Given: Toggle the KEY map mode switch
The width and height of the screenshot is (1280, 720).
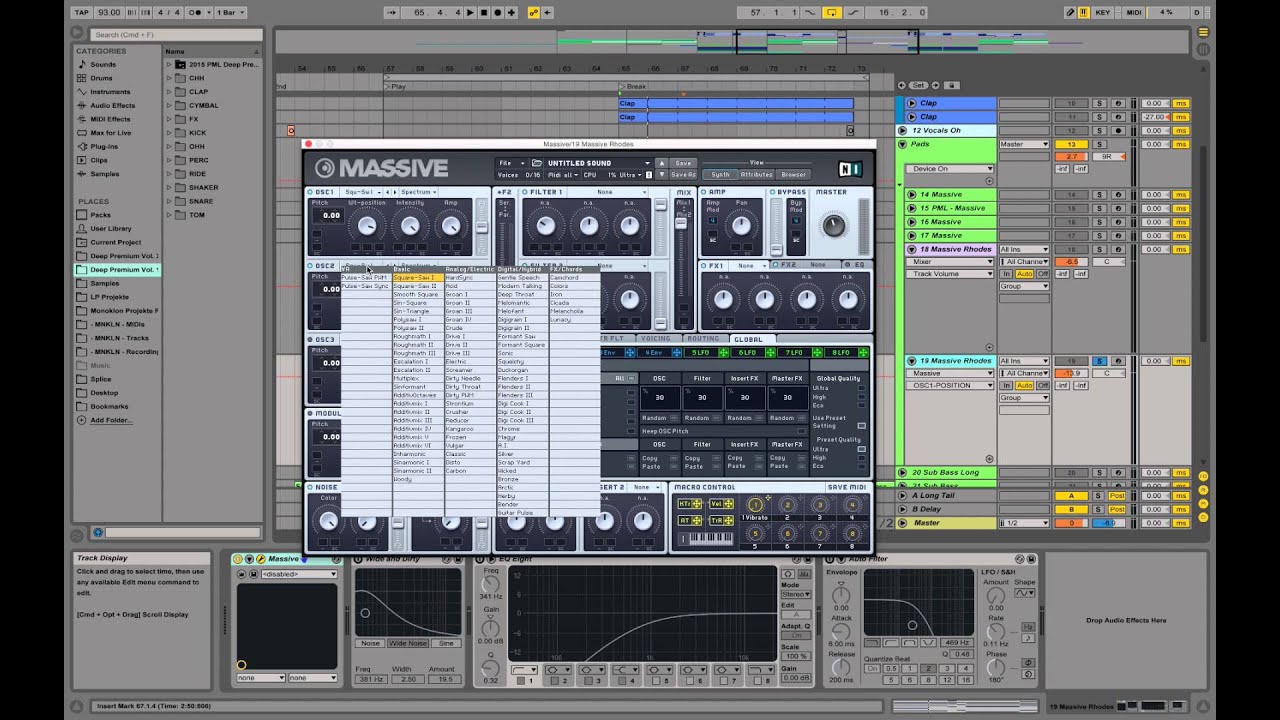Looking at the screenshot, I should 1103,12.
